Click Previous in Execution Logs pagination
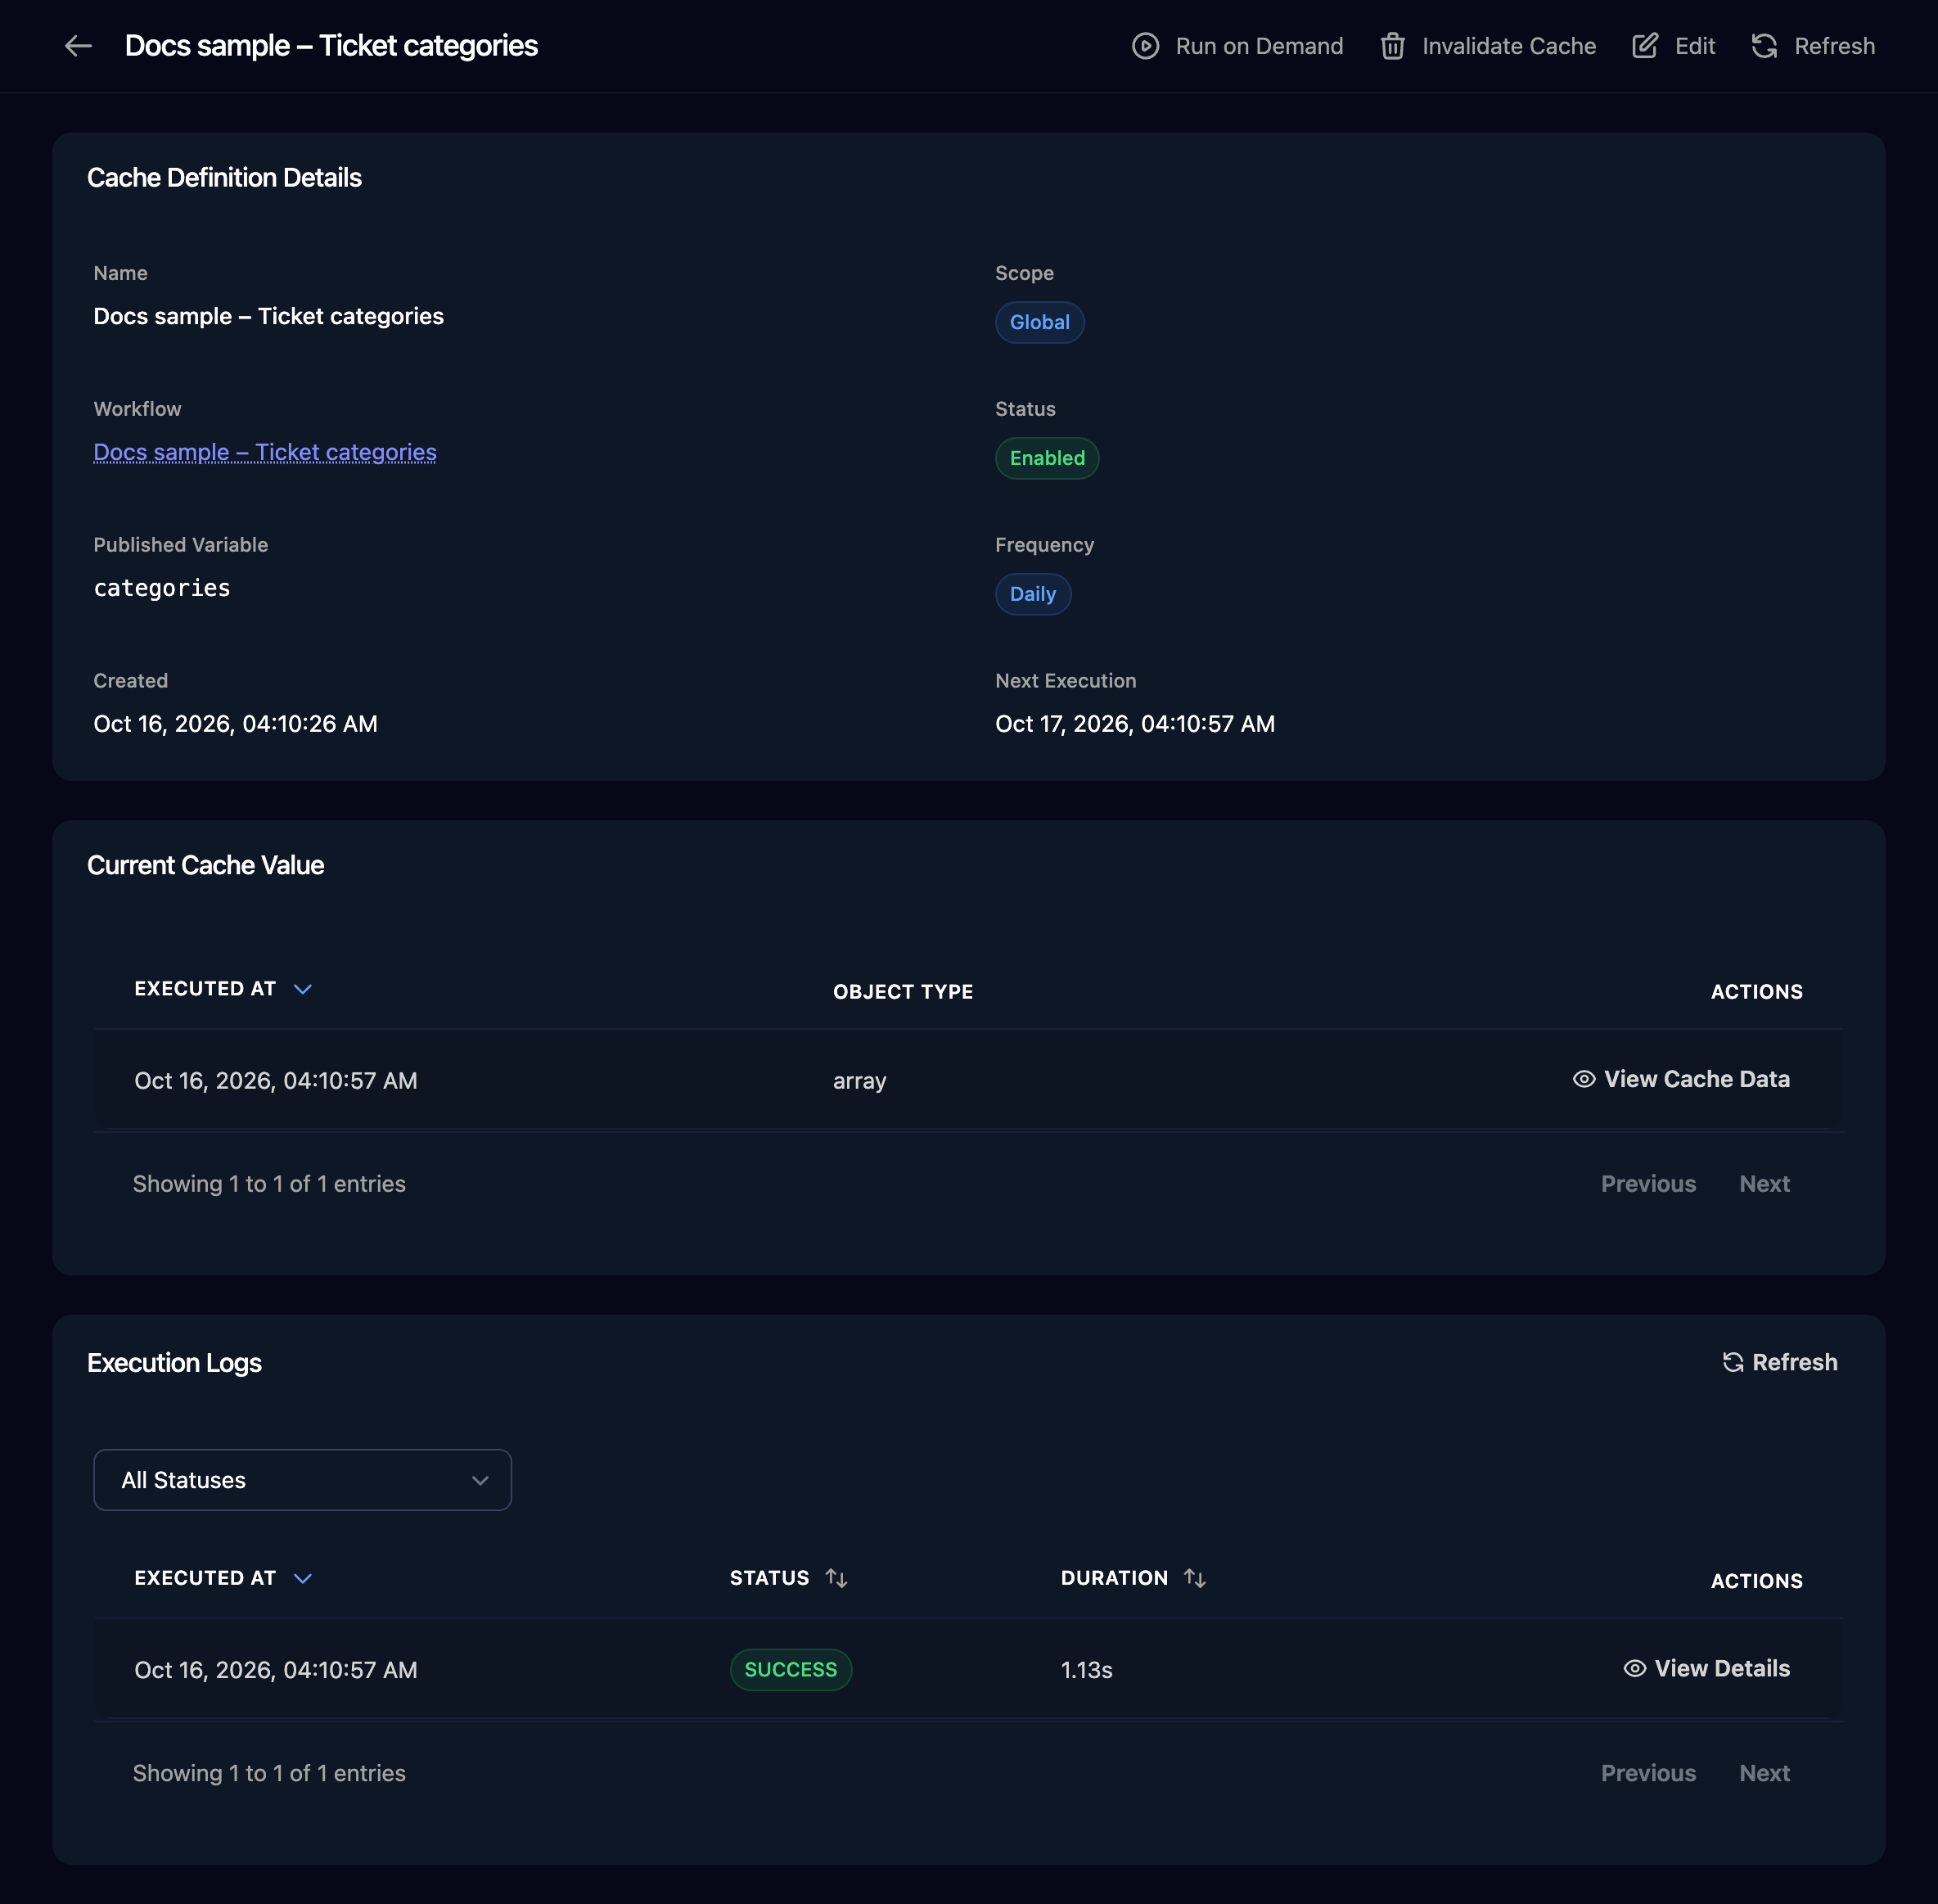Viewport: 1938px width, 1904px height. point(1648,1773)
